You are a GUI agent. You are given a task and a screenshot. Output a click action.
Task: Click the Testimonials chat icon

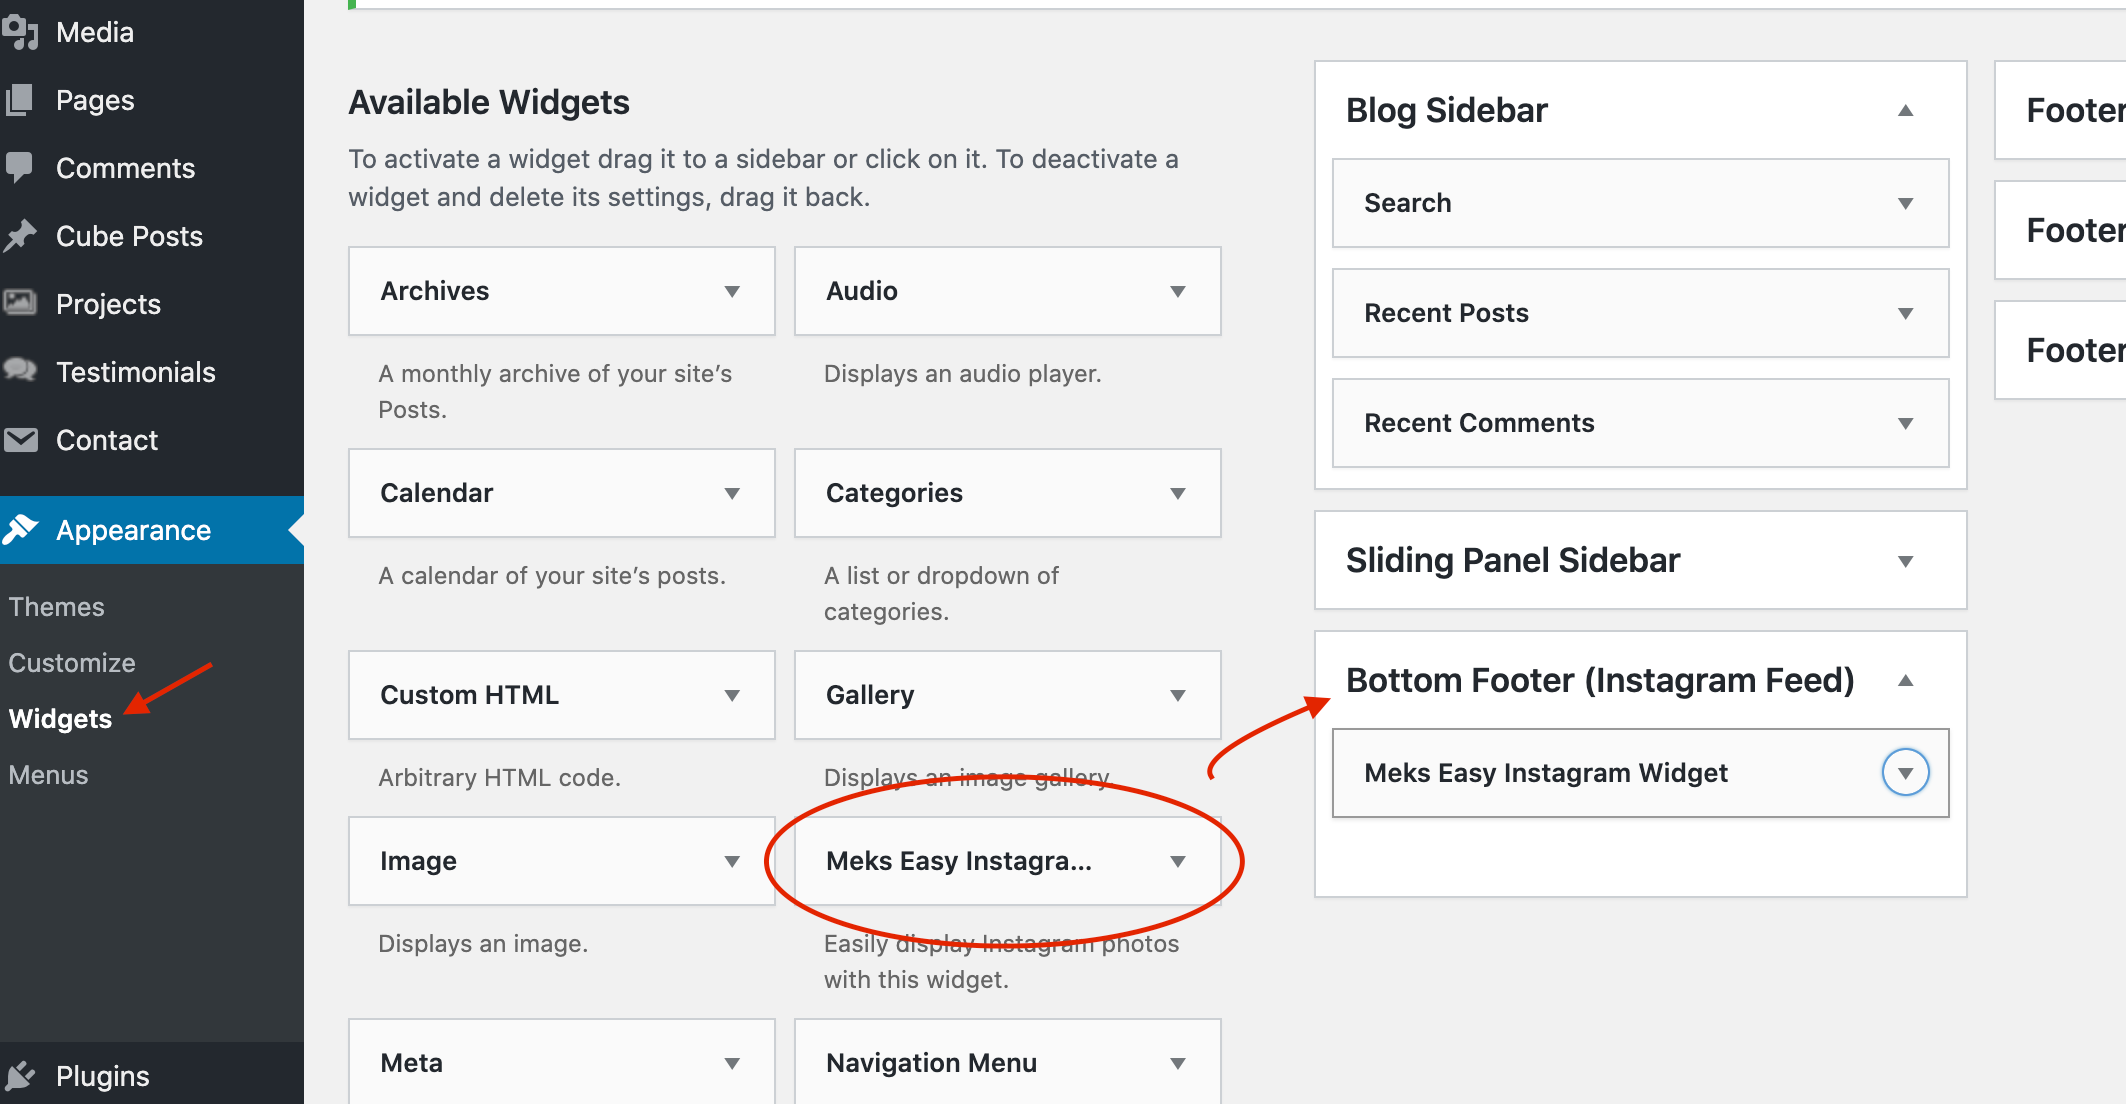pyautogui.click(x=20, y=370)
